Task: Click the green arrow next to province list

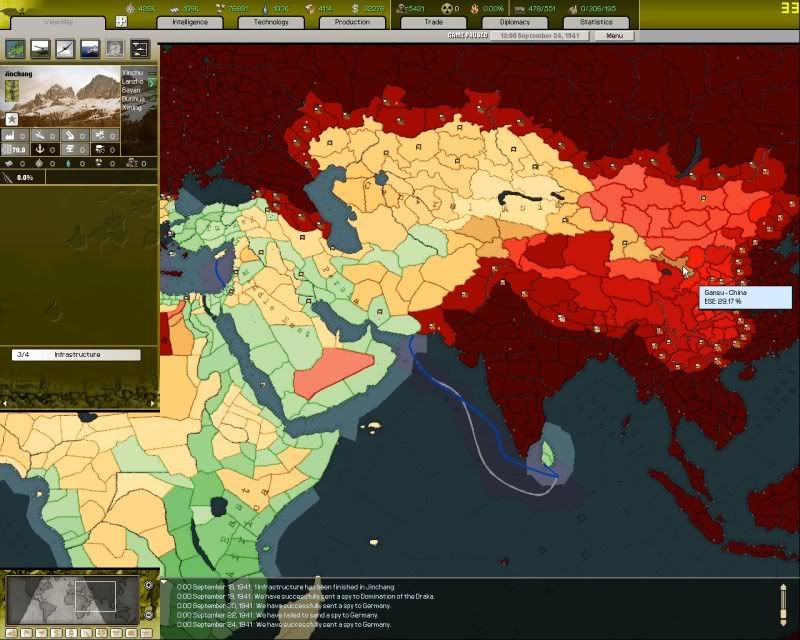Action: (x=152, y=83)
